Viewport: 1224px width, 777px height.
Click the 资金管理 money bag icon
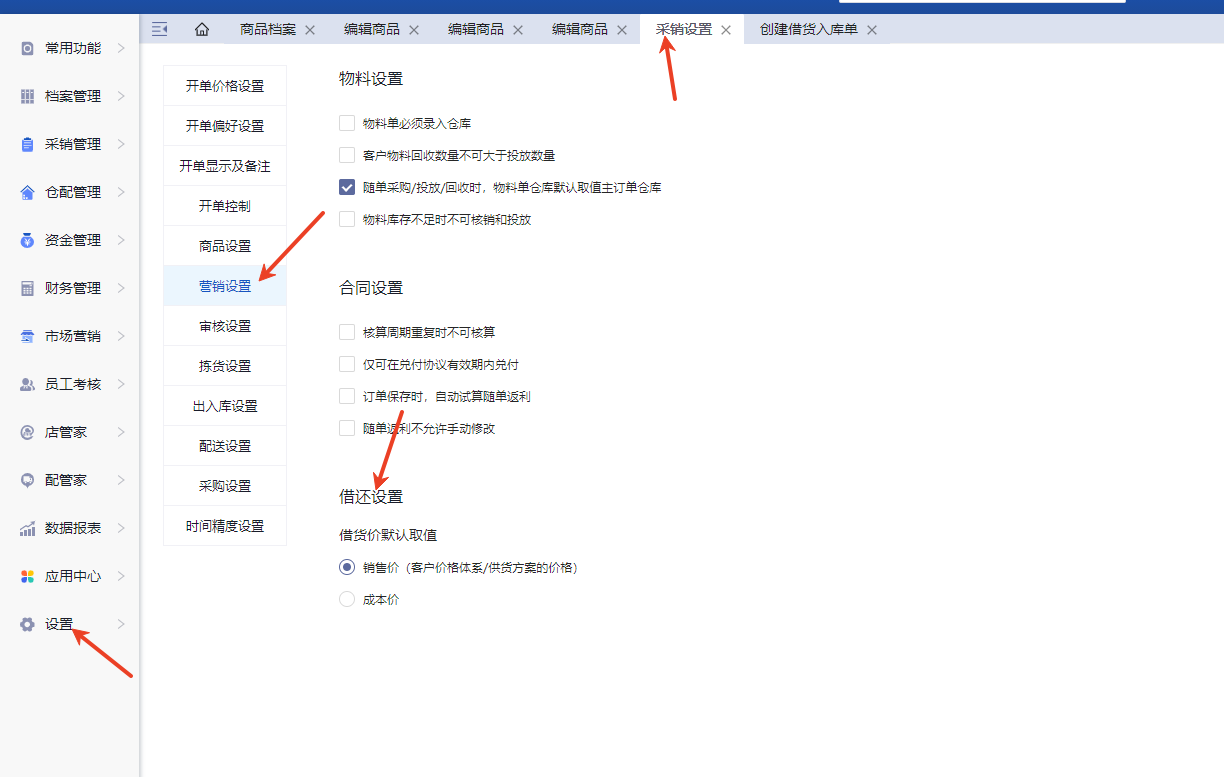click(x=28, y=240)
